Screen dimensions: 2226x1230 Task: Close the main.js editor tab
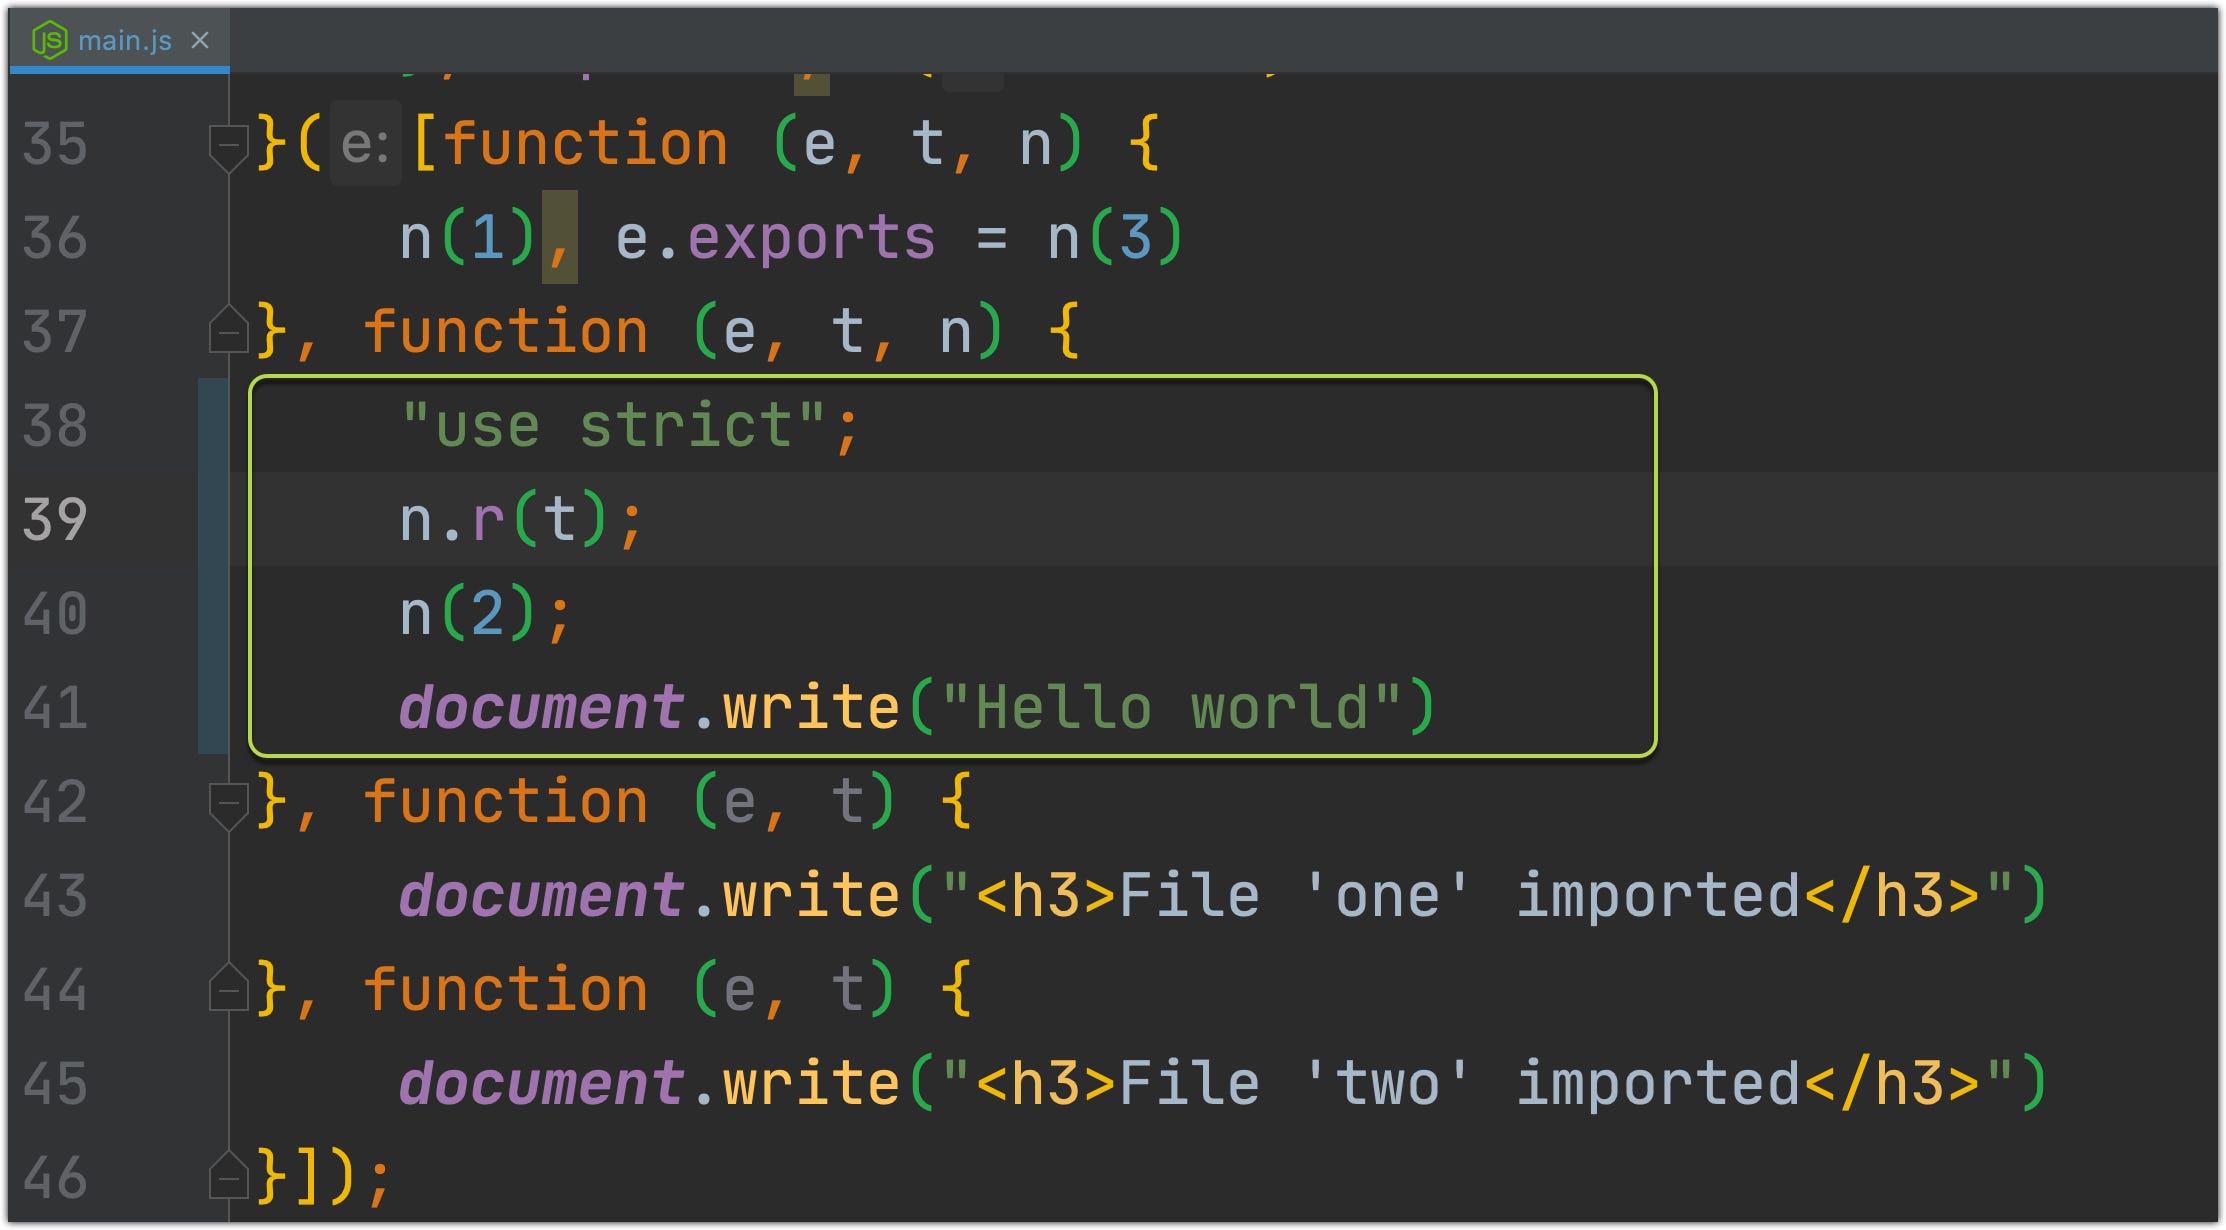[x=200, y=40]
